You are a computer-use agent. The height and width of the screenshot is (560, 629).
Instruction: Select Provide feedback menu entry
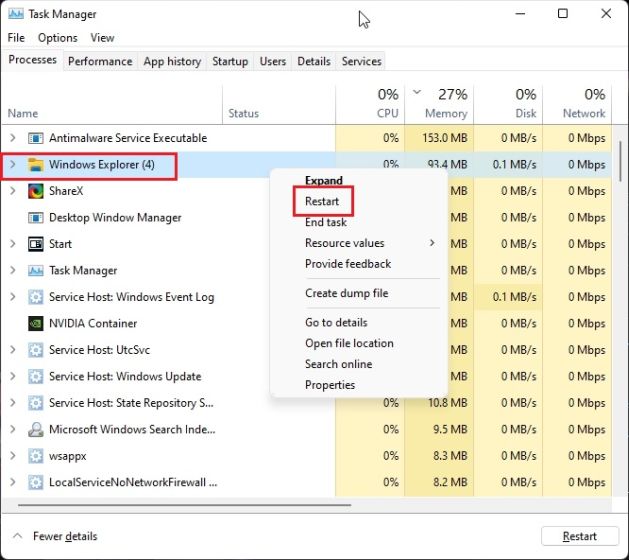348,264
